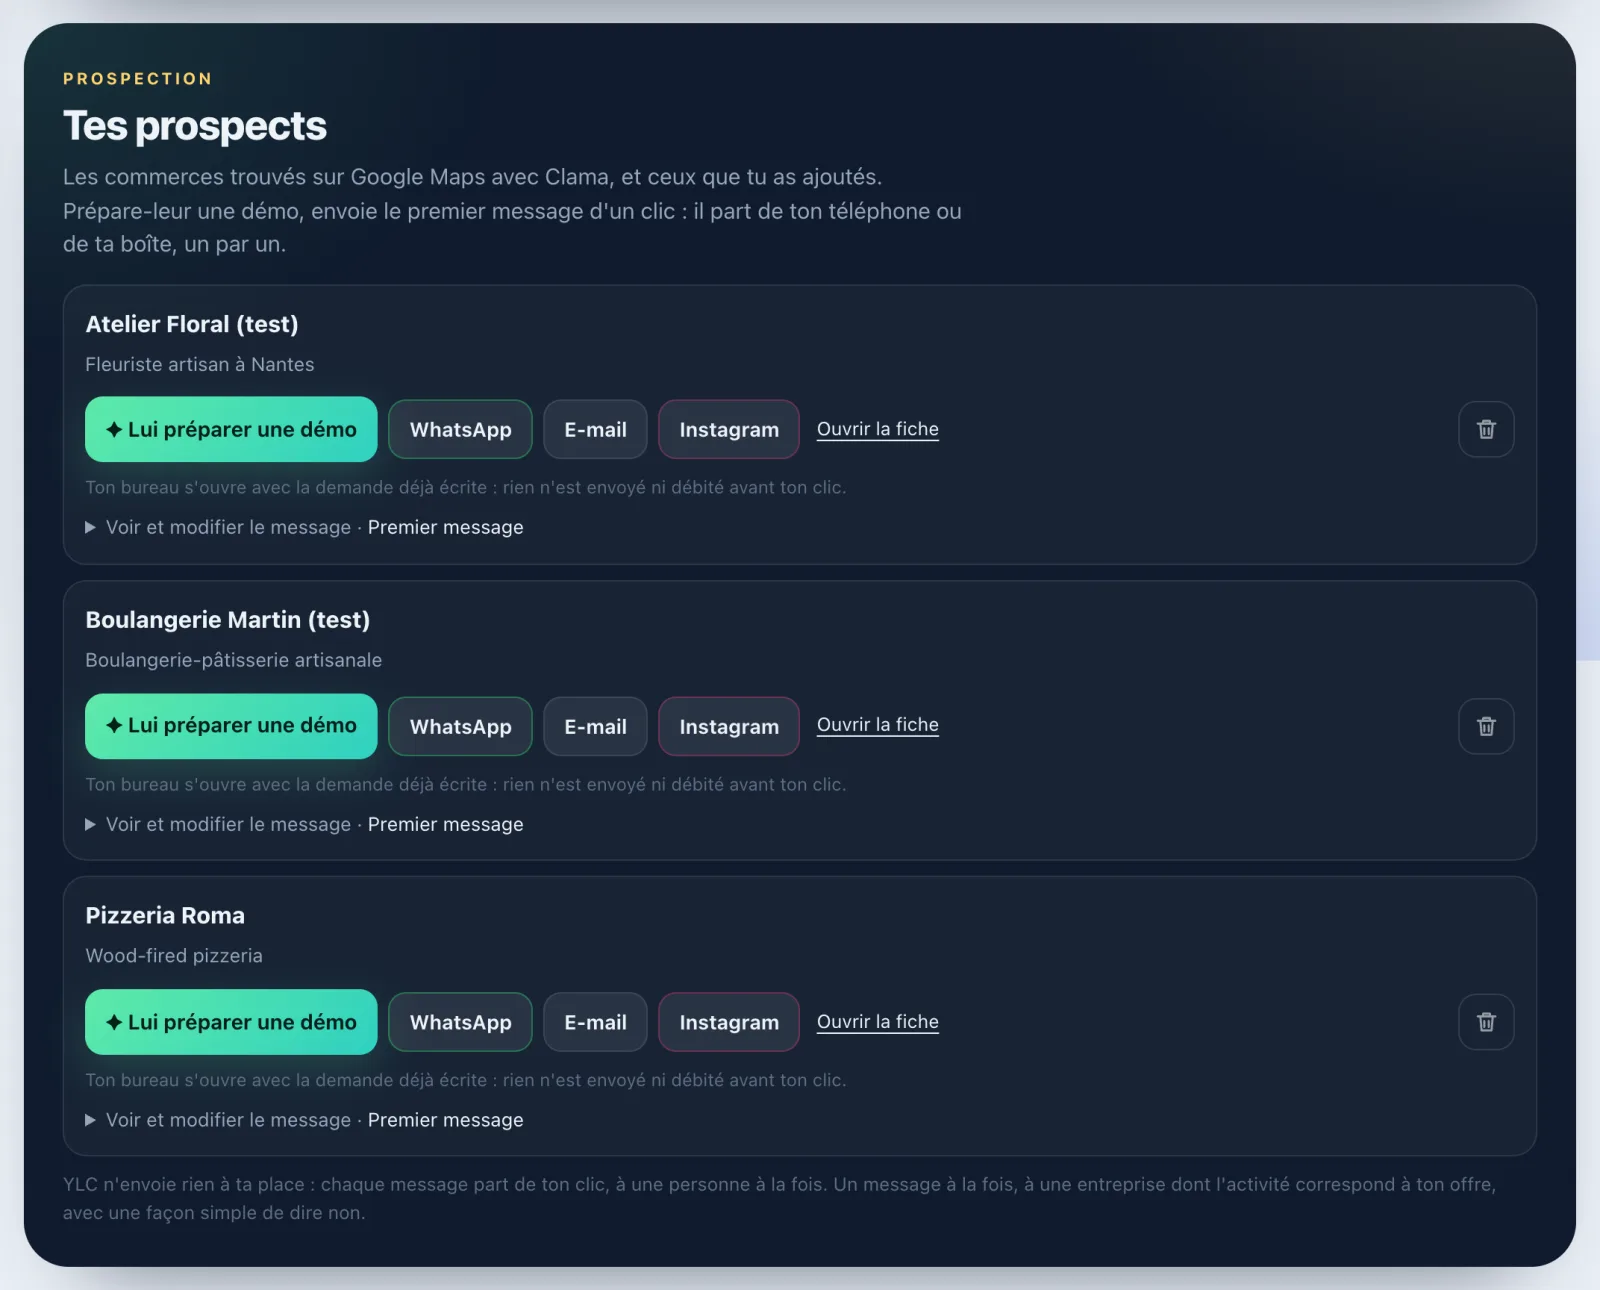Reach Atelier Floral through Instagram

point(729,429)
